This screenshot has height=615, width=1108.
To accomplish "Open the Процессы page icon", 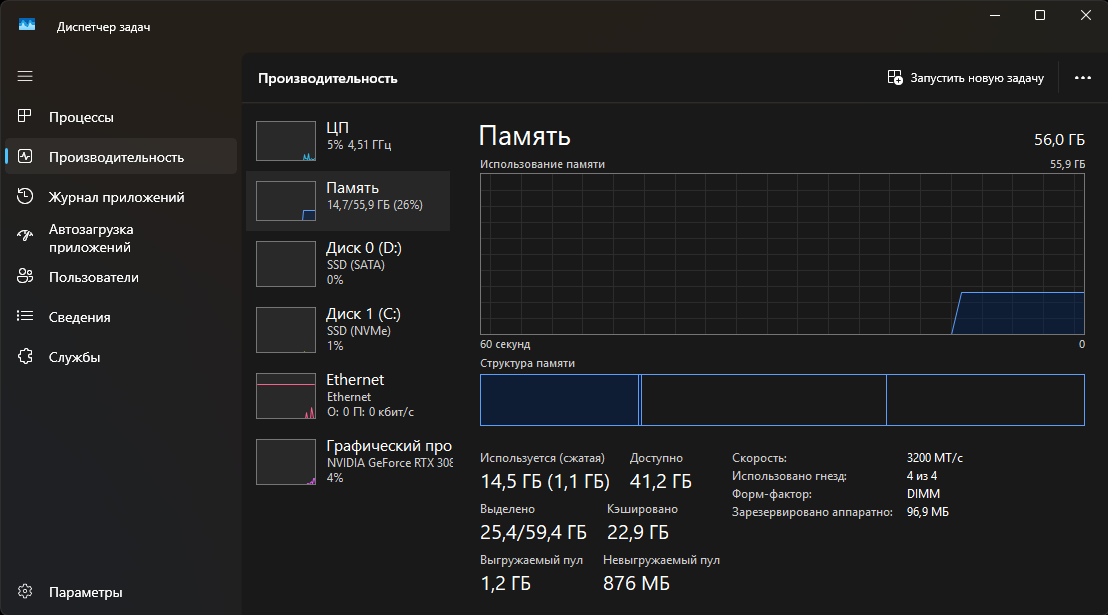I will (x=26, y=117).
